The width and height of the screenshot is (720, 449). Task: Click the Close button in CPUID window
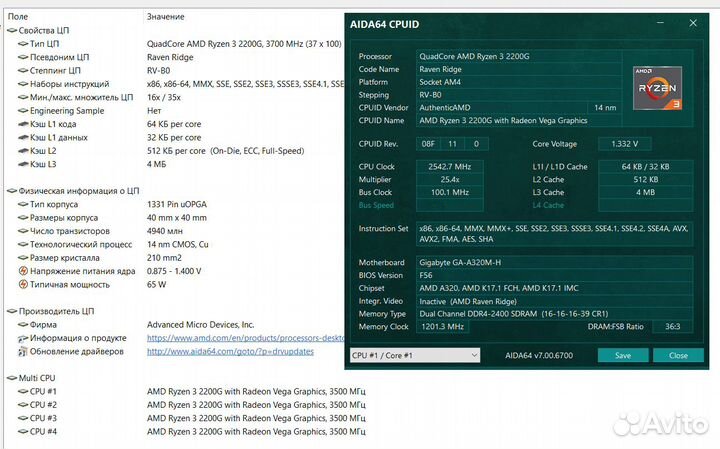click(678, 355)
